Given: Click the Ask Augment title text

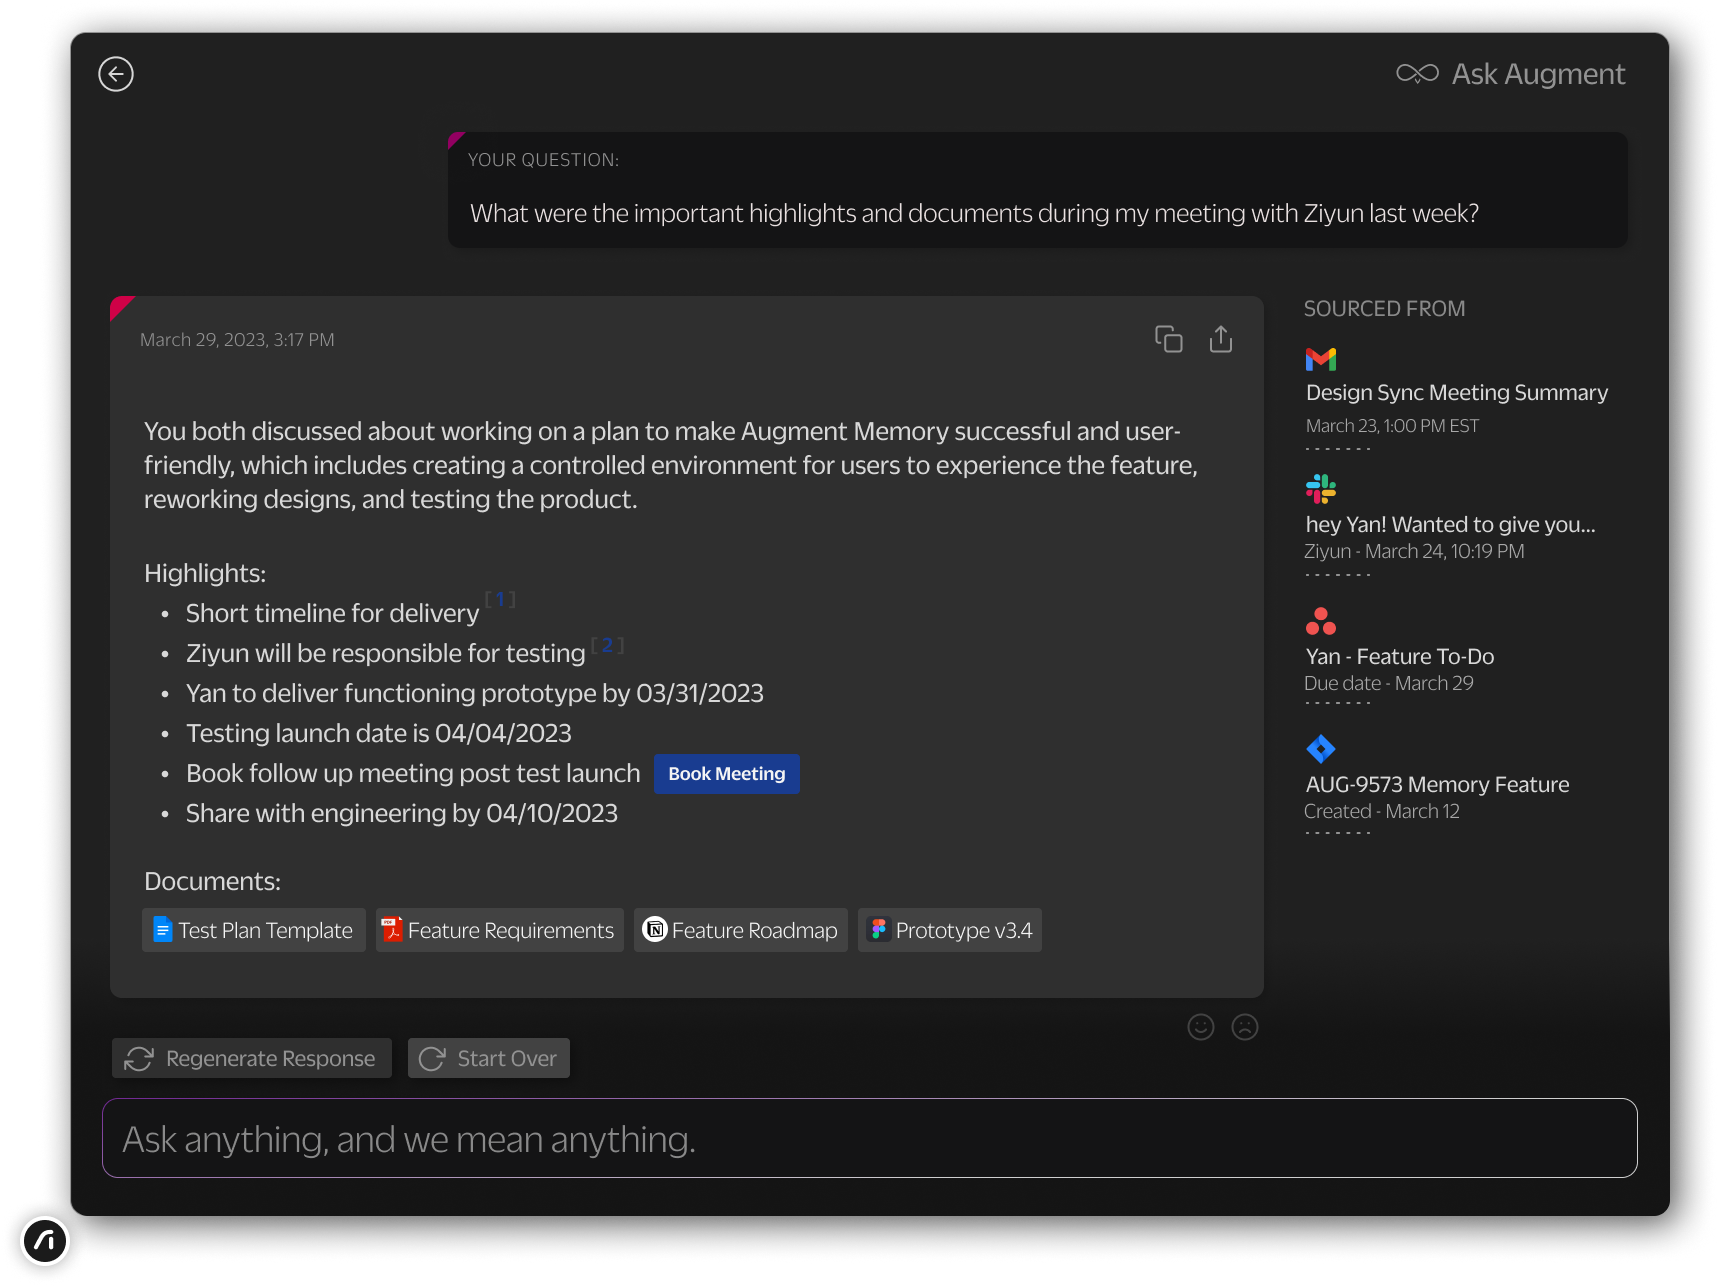Looking at the screenshot, I should point(1538,74).
